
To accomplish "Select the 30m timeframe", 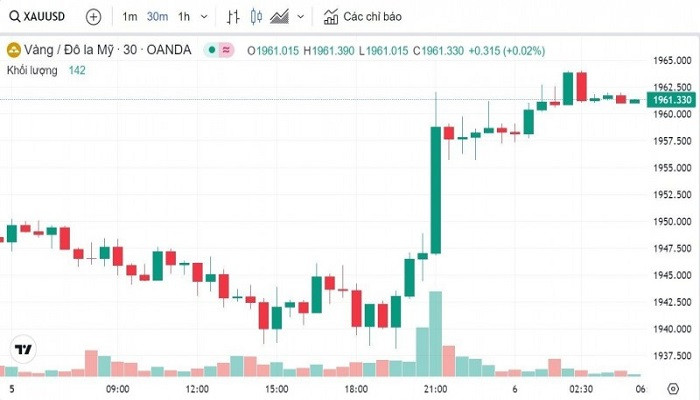I will point(157,17).
